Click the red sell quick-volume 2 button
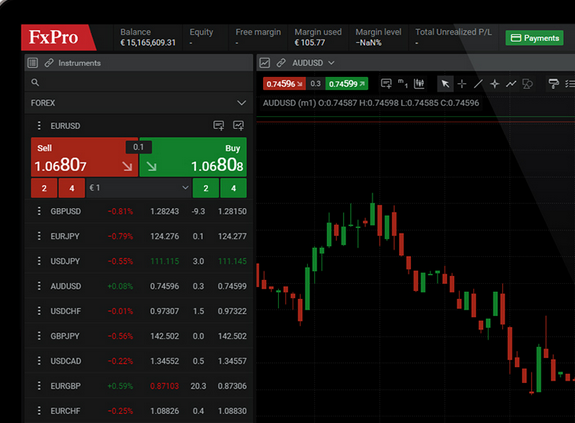 [x=44, y=188]
